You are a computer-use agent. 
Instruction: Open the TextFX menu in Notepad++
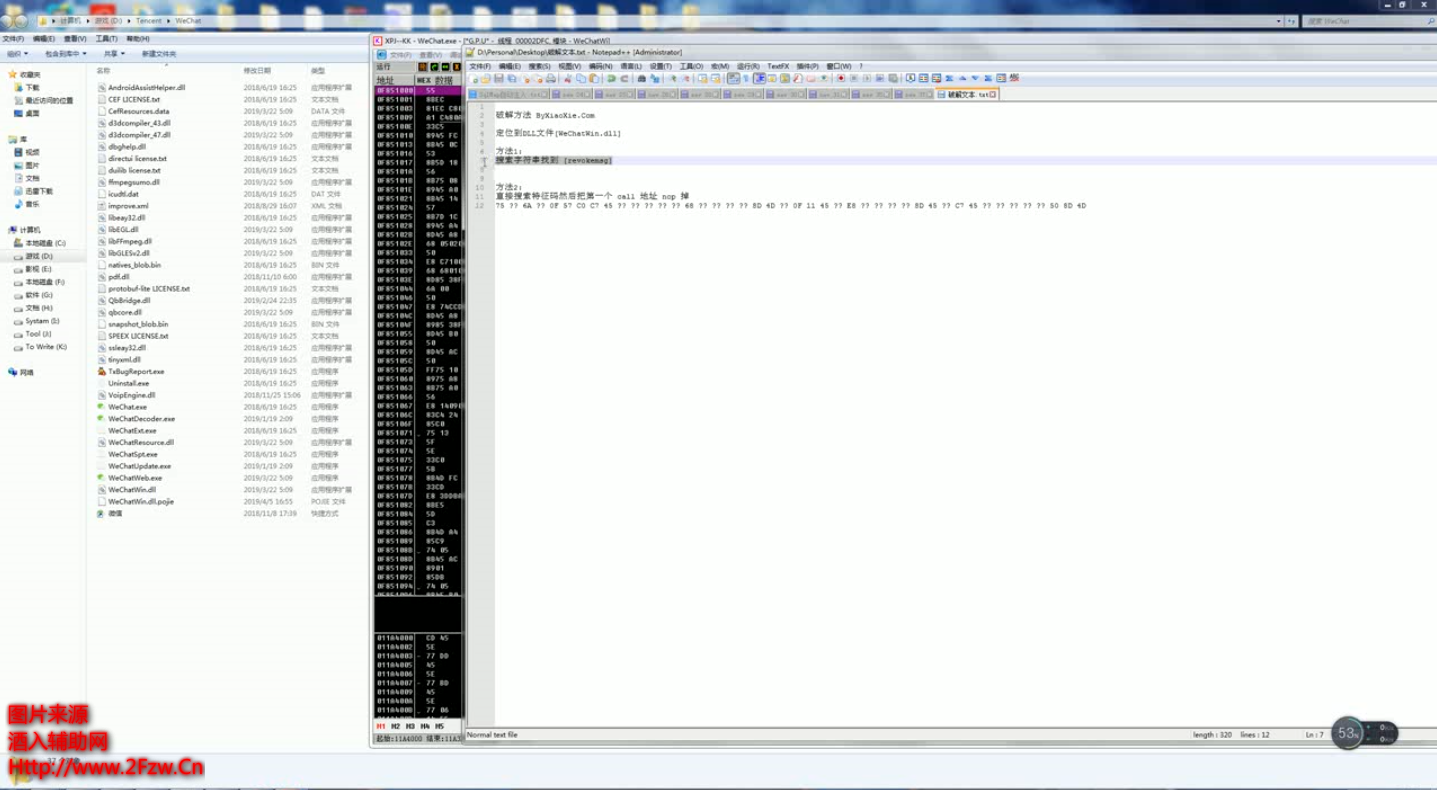[778, 66]
